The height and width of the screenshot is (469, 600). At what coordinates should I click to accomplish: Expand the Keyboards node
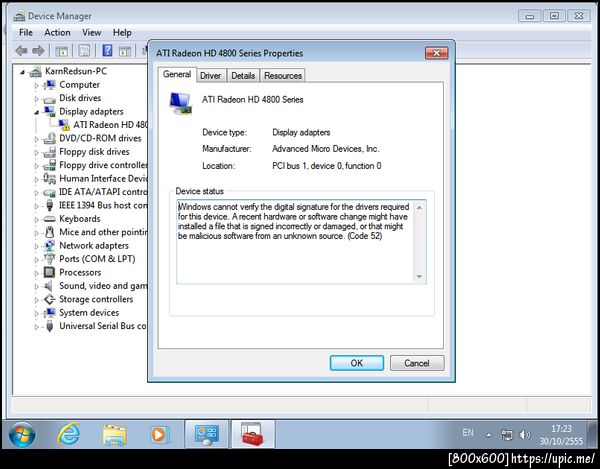pos(37,220)
